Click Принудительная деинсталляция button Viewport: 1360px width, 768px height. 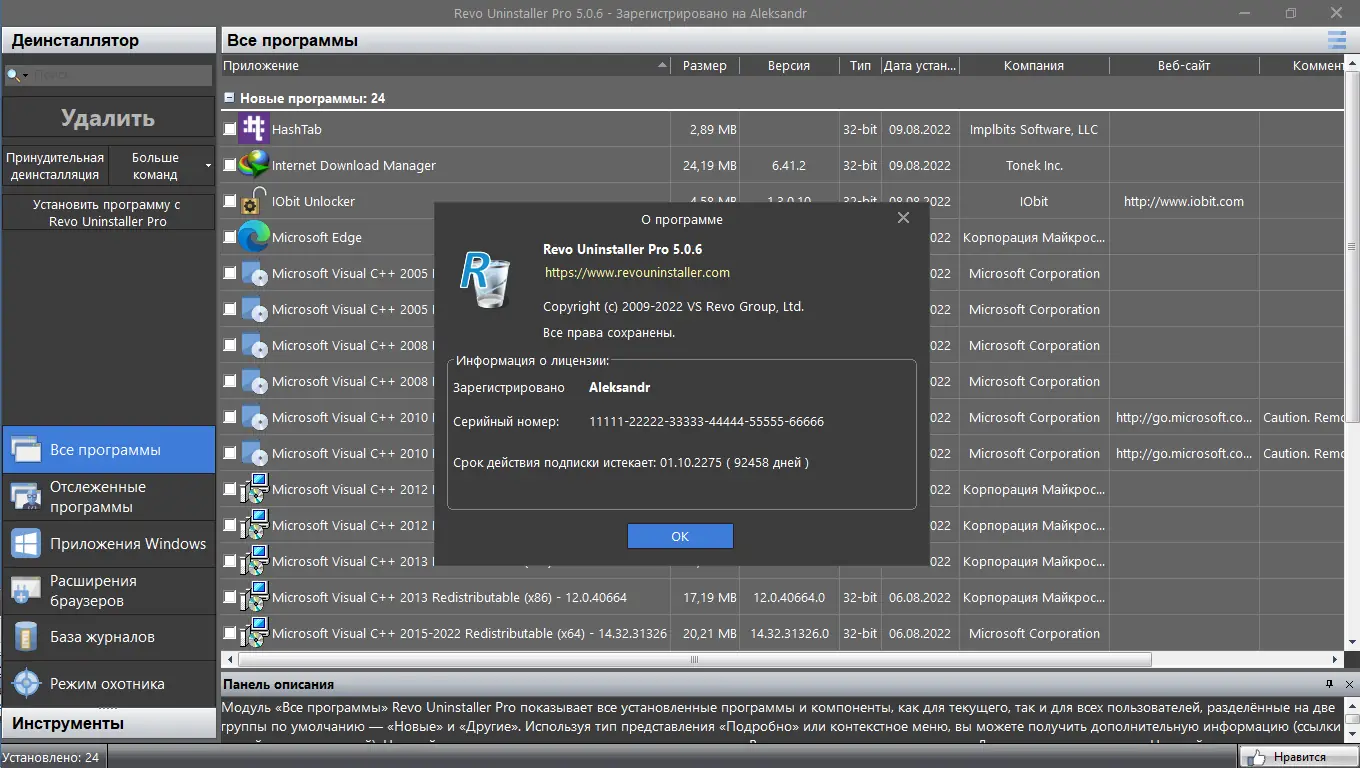pyautogui.click(x=55, y=166)
